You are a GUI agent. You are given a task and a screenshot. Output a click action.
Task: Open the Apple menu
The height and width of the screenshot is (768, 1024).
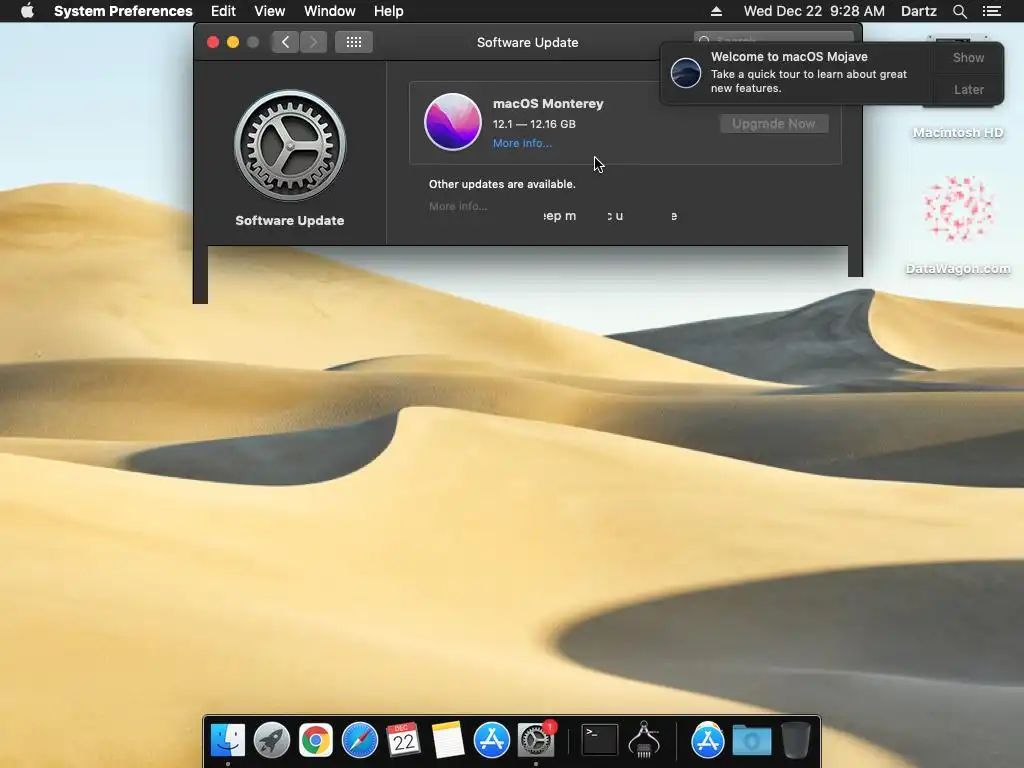click(x=27, y=11)
